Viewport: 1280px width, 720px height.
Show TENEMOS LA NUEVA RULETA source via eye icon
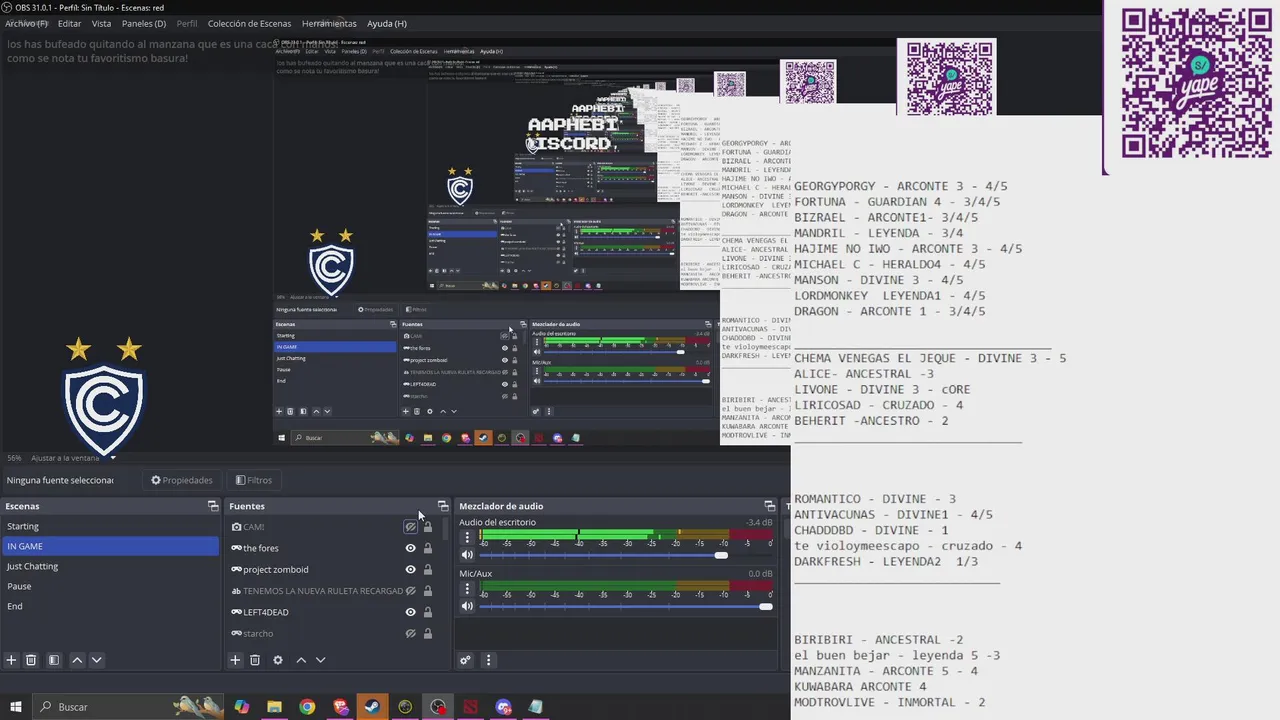click(x=410, y=591)
